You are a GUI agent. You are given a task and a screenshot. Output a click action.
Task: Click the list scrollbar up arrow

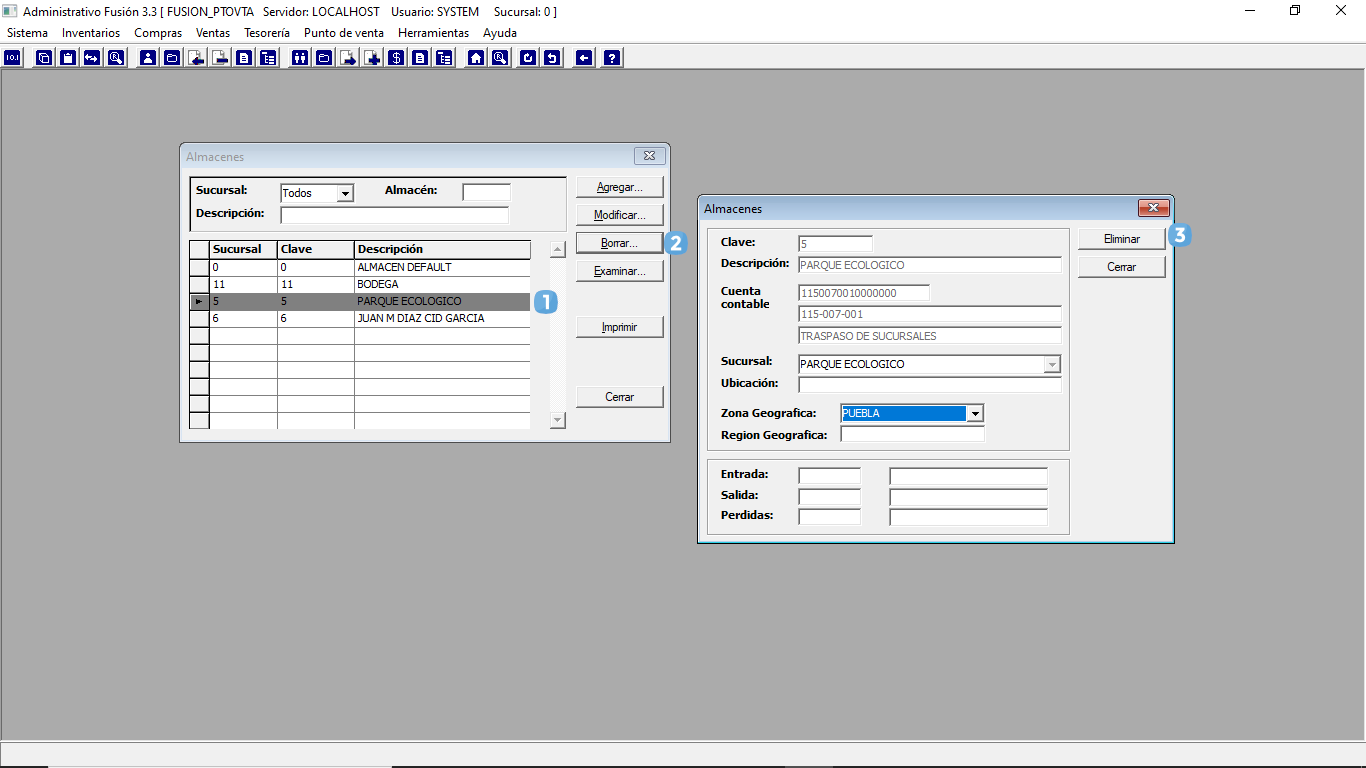558,250
